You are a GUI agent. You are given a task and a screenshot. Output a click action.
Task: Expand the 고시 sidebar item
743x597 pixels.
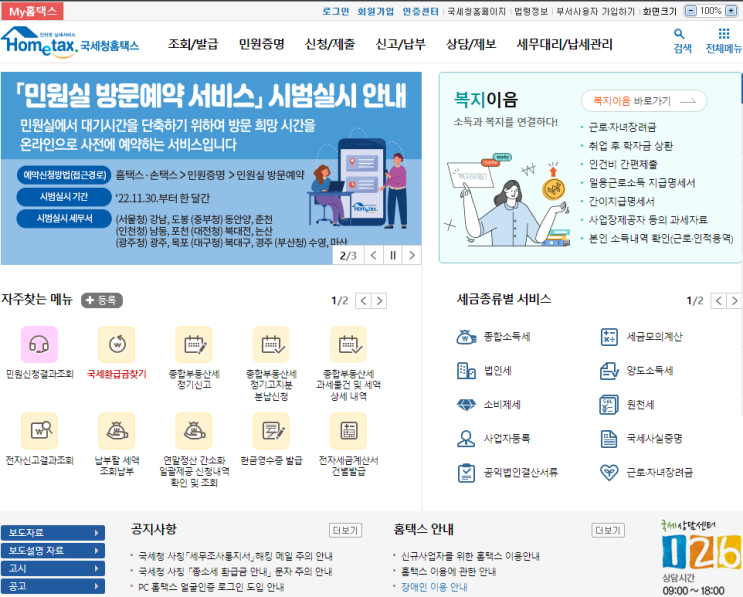[x=53, y=568]
